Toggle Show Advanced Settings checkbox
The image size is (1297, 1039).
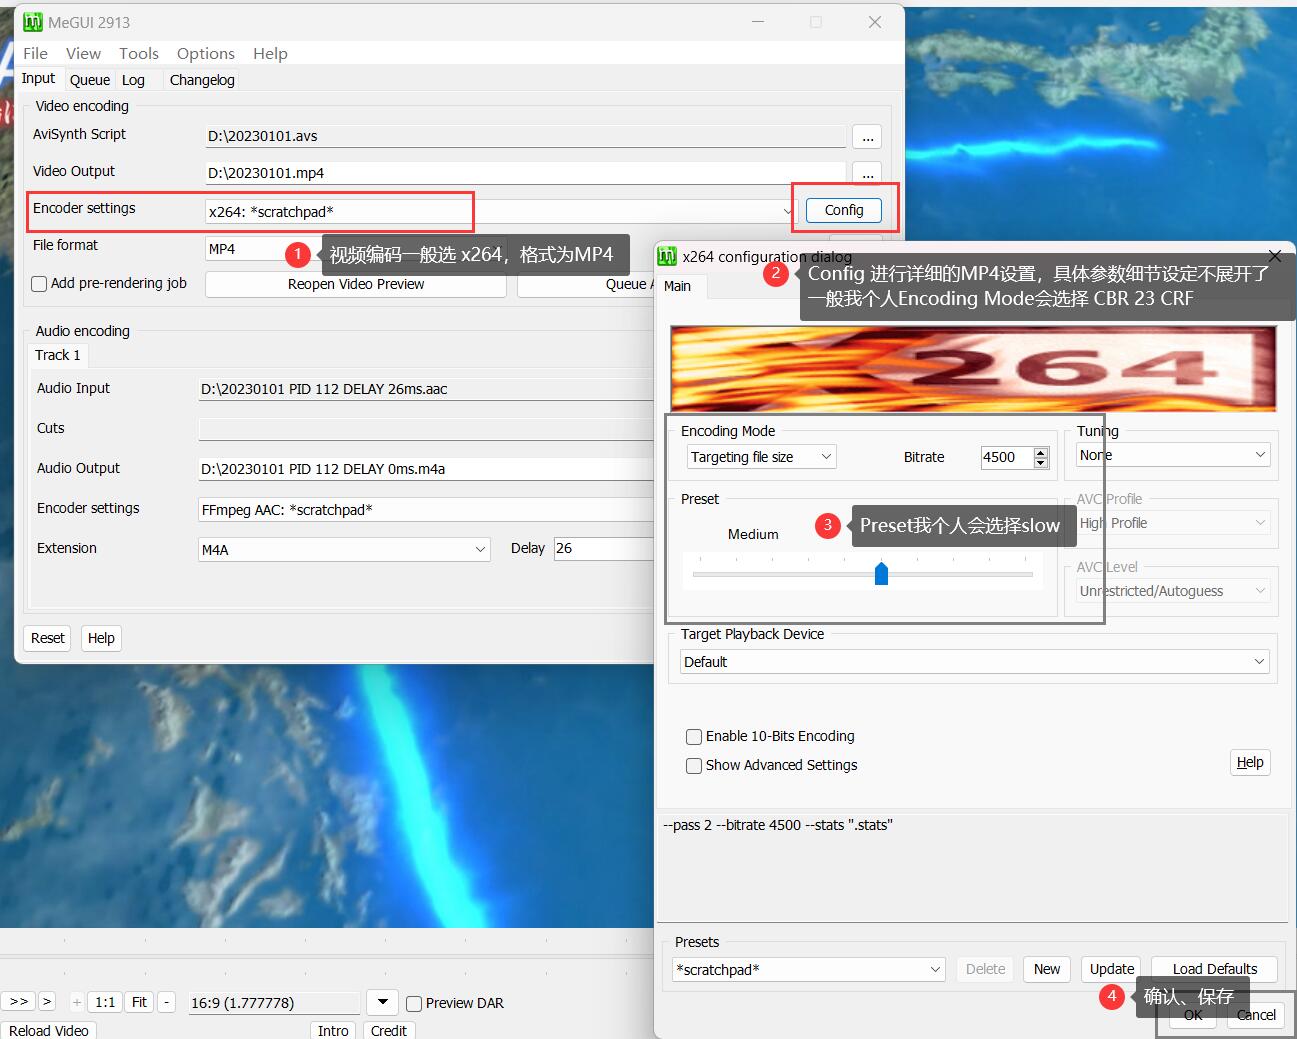coord(694,766)
